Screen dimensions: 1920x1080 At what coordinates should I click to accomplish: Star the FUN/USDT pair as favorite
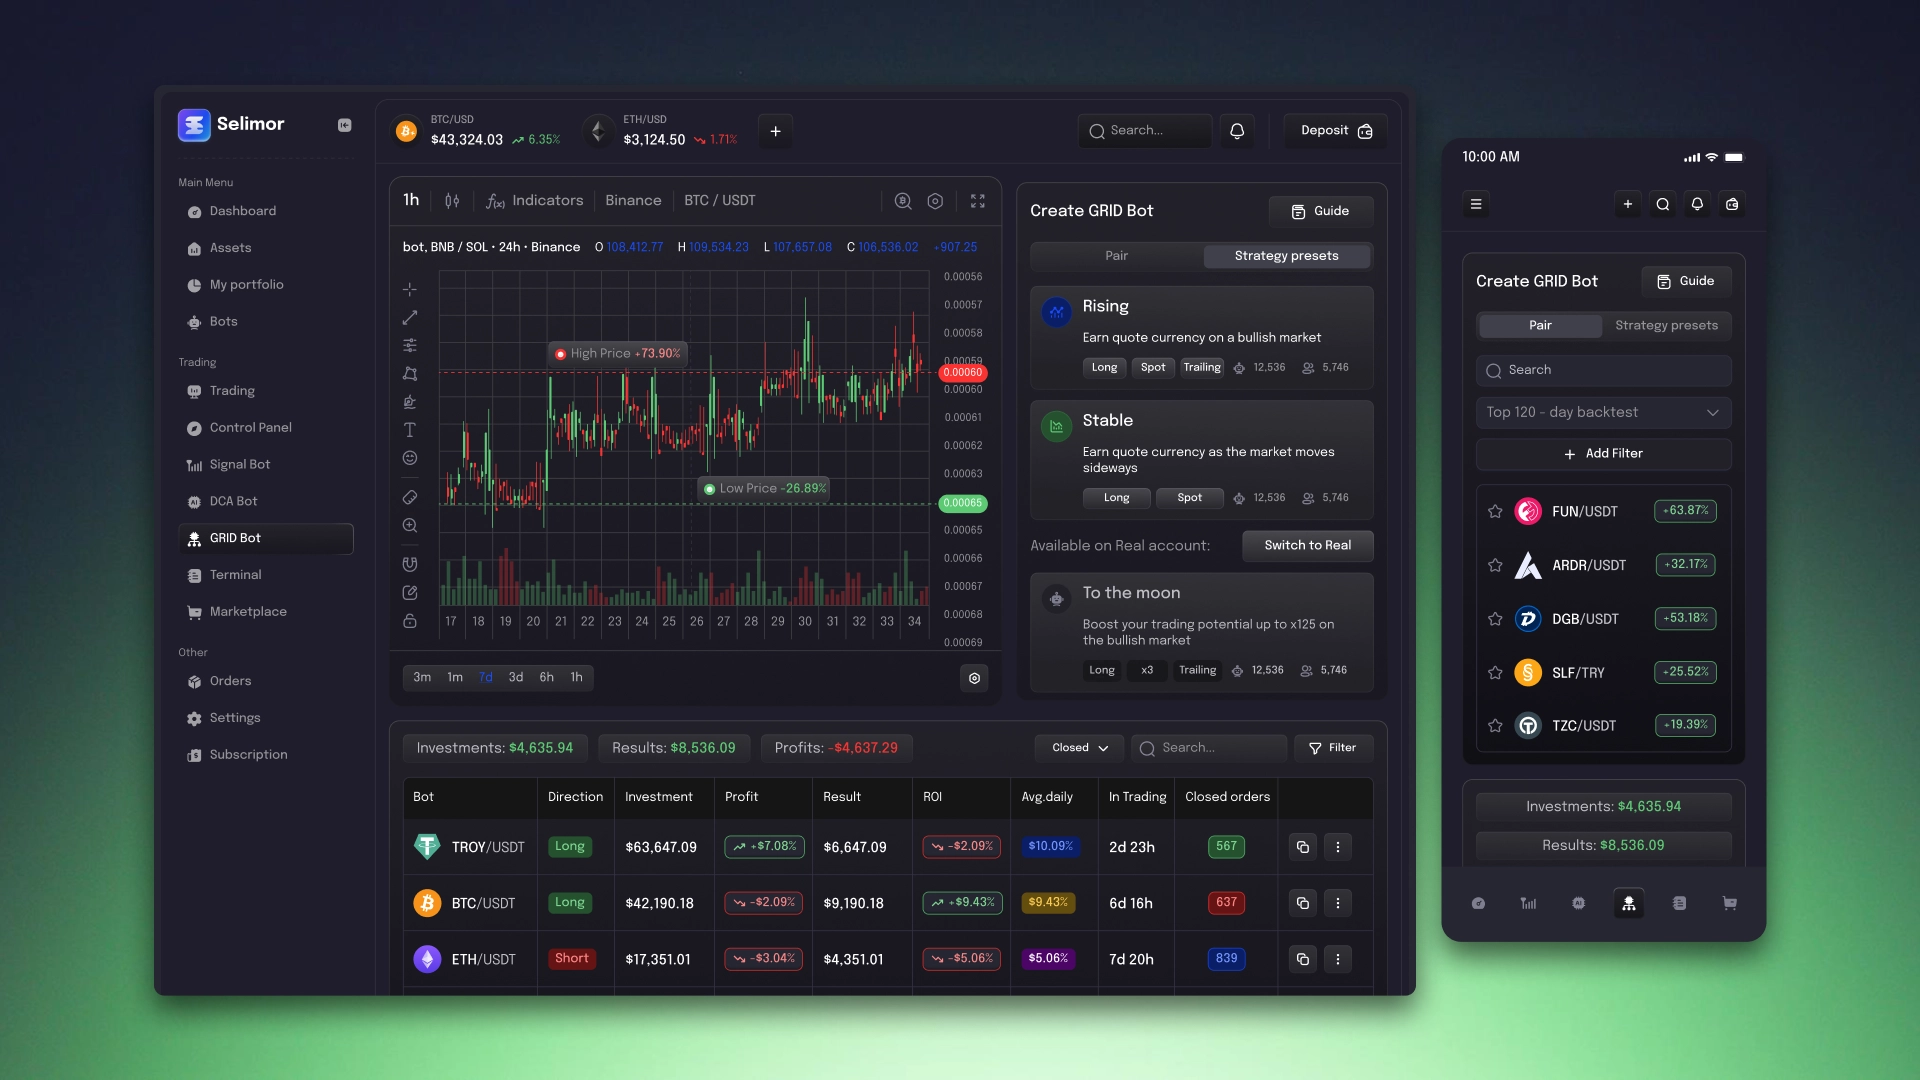1494,511
